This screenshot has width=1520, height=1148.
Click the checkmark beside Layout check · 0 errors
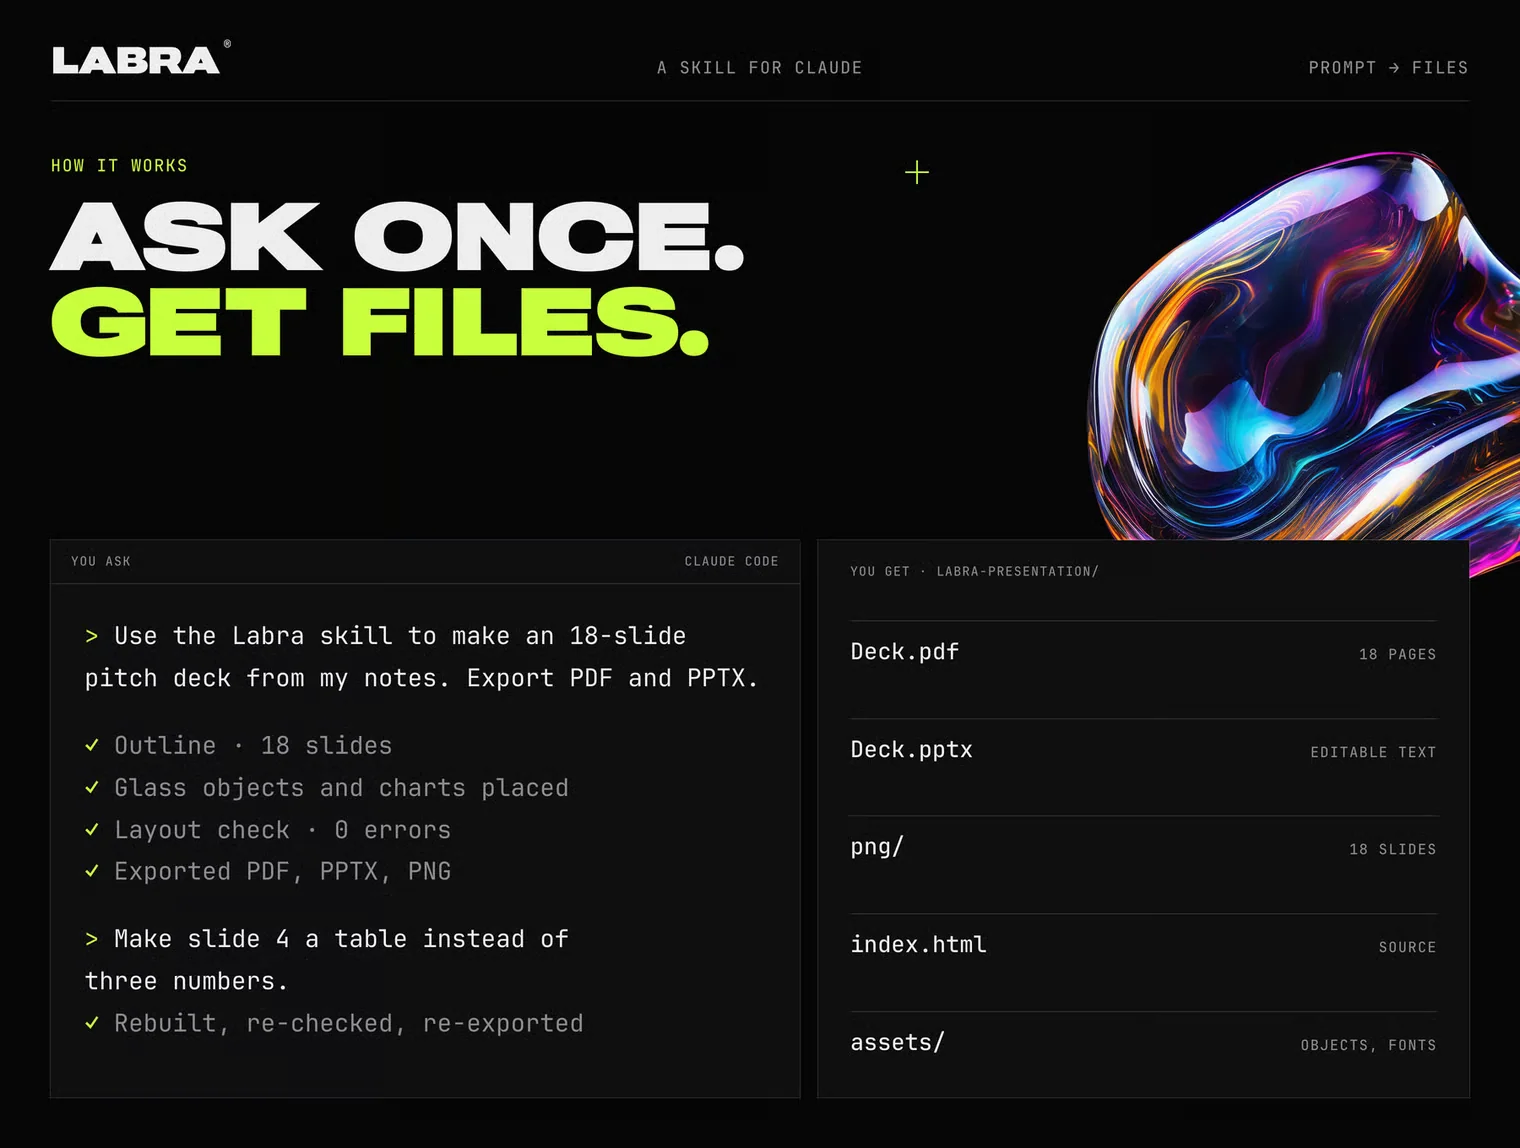pyautogui.click(x=92, y=829)
